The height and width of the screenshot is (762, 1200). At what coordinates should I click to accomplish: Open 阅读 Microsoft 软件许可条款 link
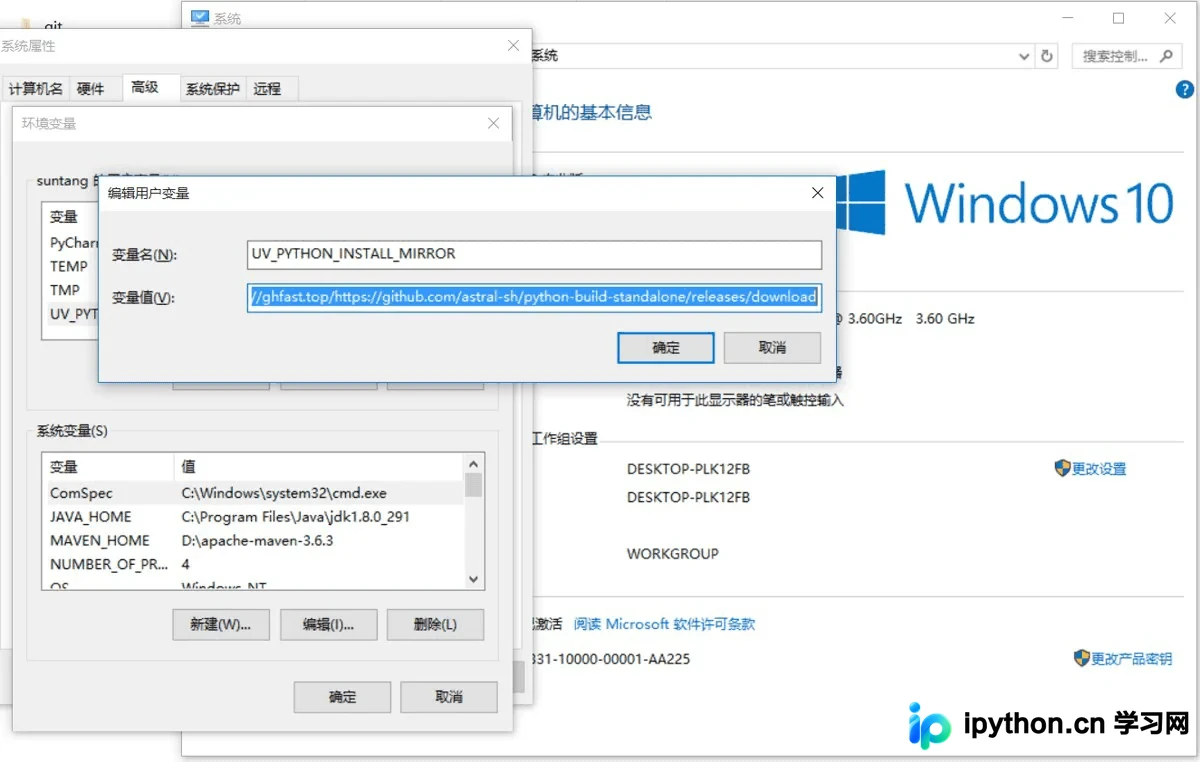coord(664,624)
